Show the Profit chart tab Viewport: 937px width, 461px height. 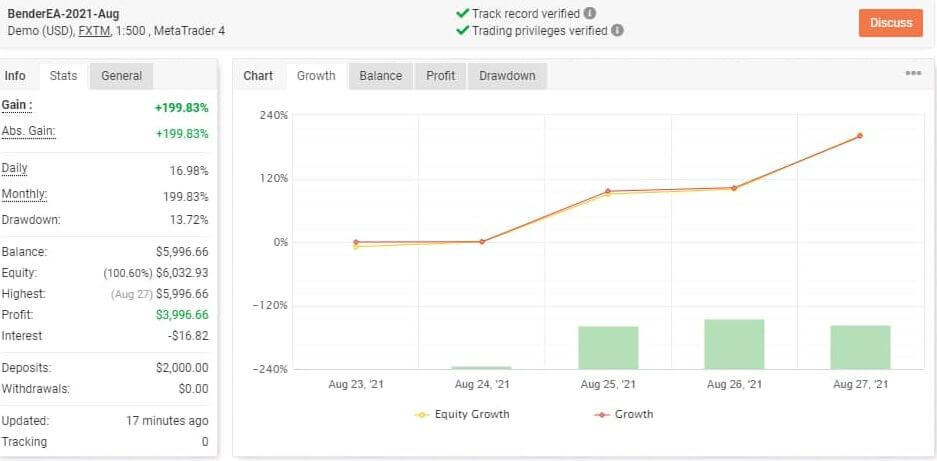pos(440,76)
